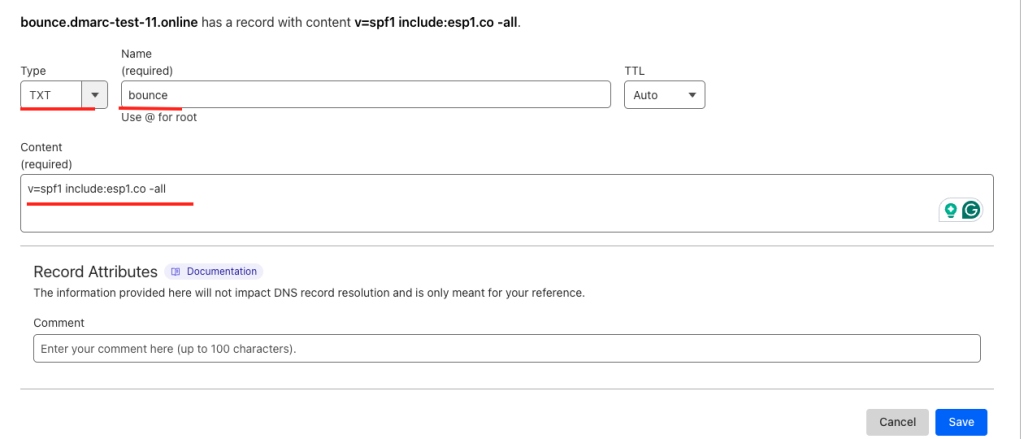
Task: Click the green lightbulb suggestions icon
Action: click(951, 210)
